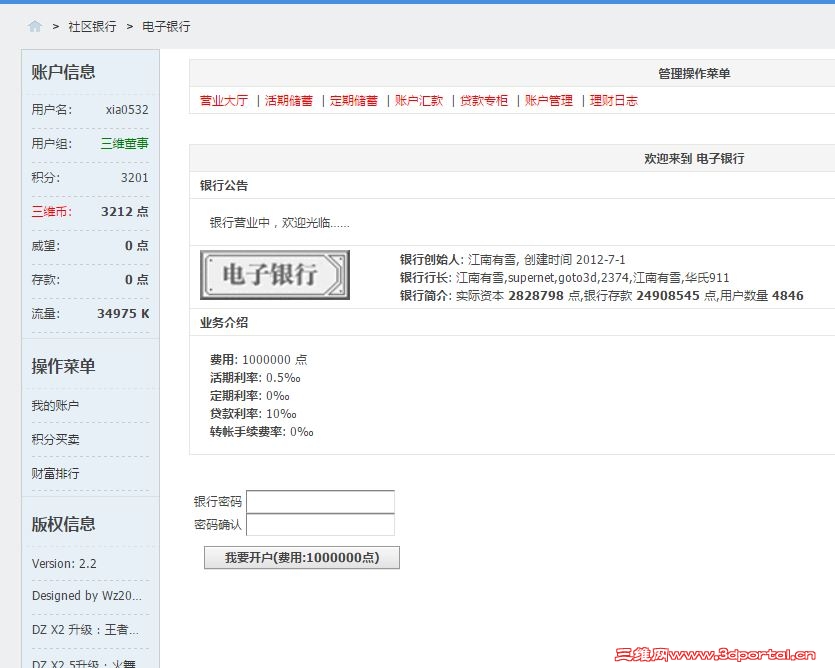Screen dimensions: 835x668
Task: Click the 存款 value 0 点
Action: click(137, 280)
